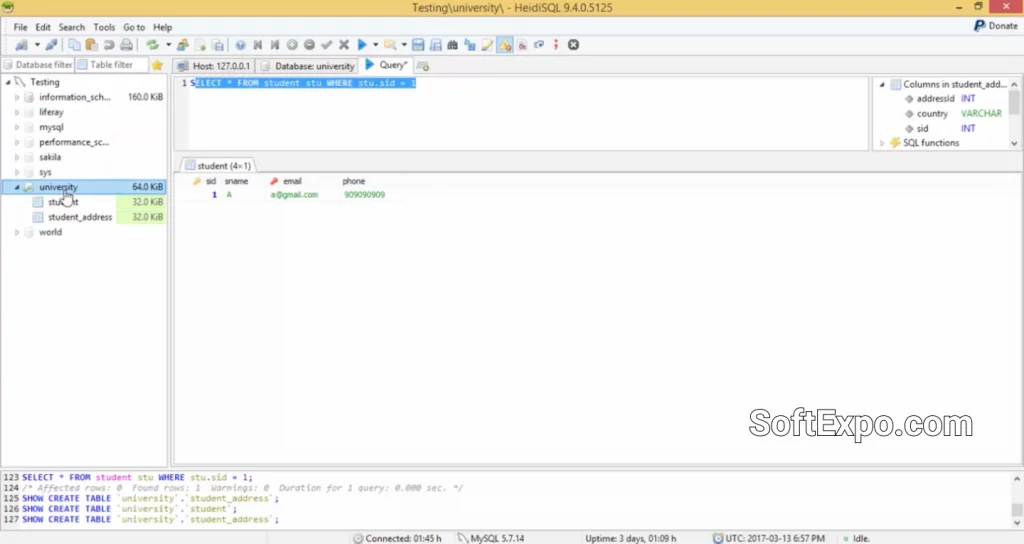1024x544 pixels.
Task: Click the red vertical dots toolbar icon
Action: (x=556, y=45)
